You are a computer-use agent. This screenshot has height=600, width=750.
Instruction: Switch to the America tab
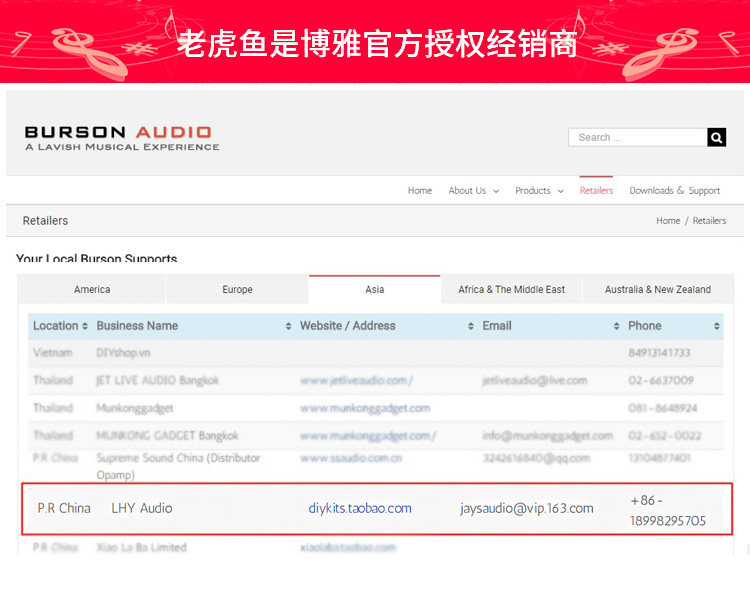[92, 289]
